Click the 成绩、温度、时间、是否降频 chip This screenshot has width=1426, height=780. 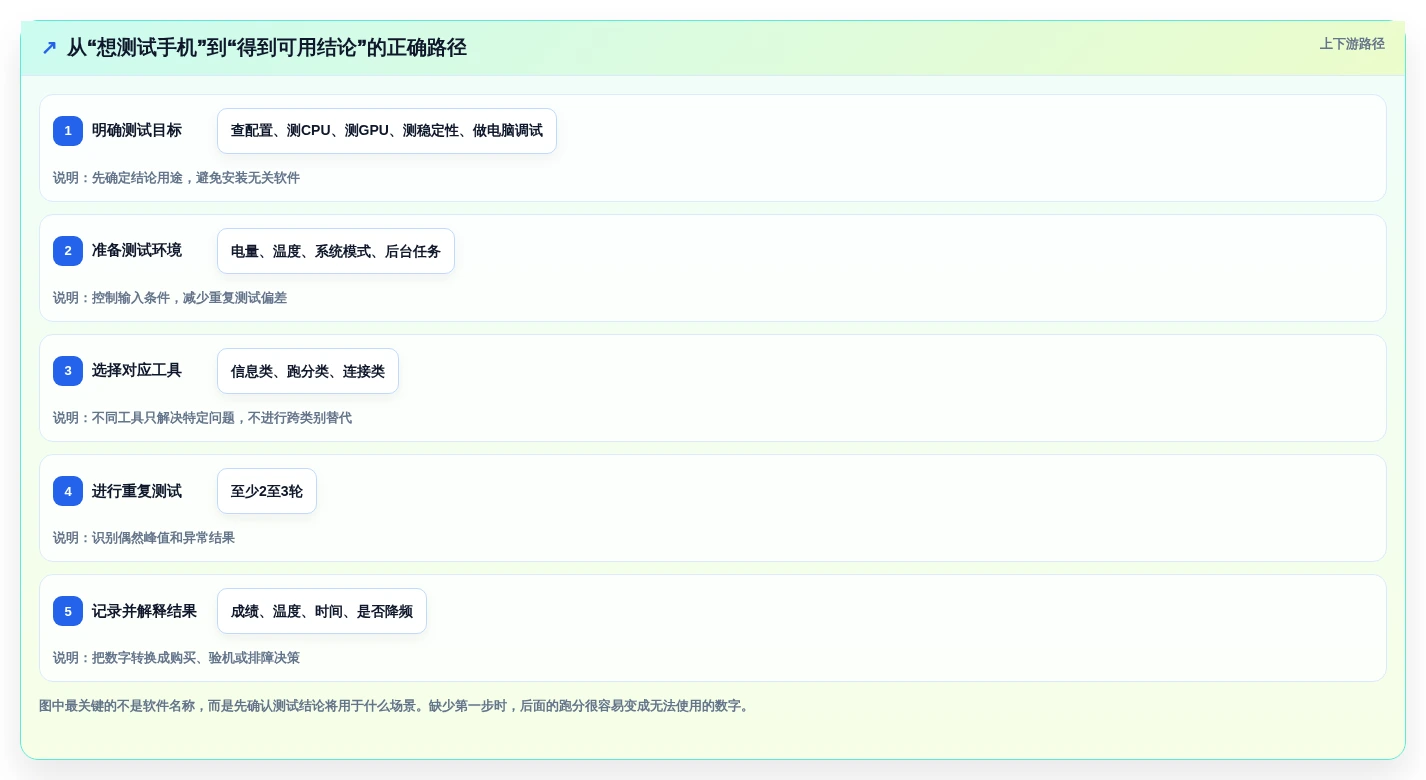322,611
